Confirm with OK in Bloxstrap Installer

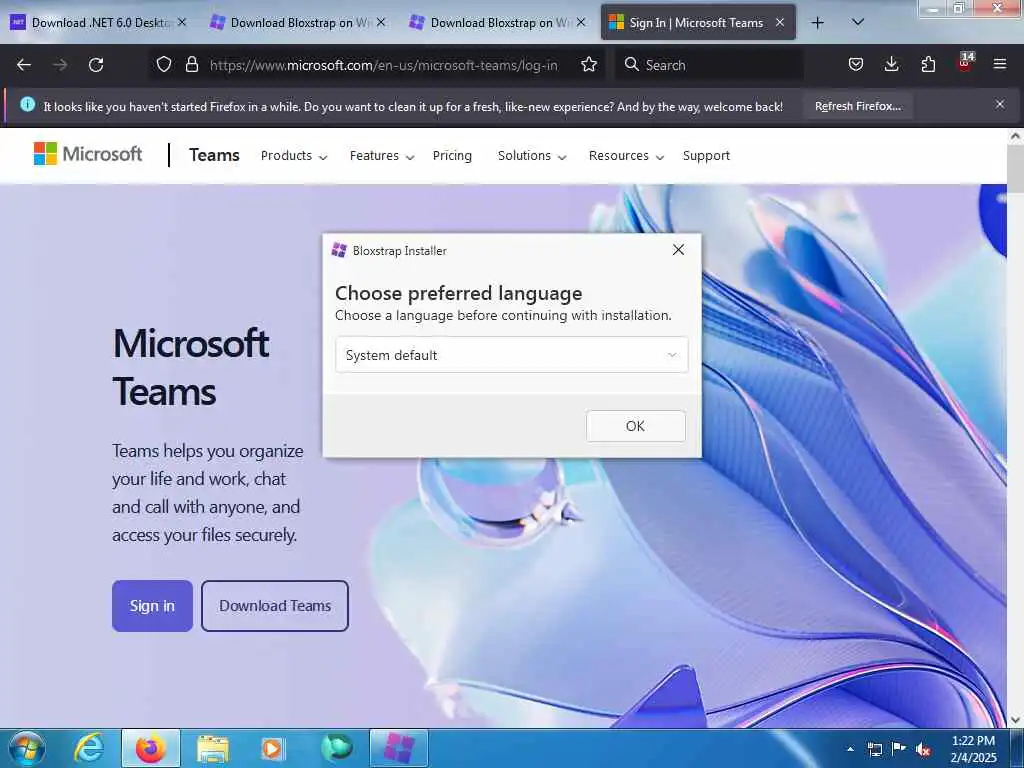(x=635, y=426)
